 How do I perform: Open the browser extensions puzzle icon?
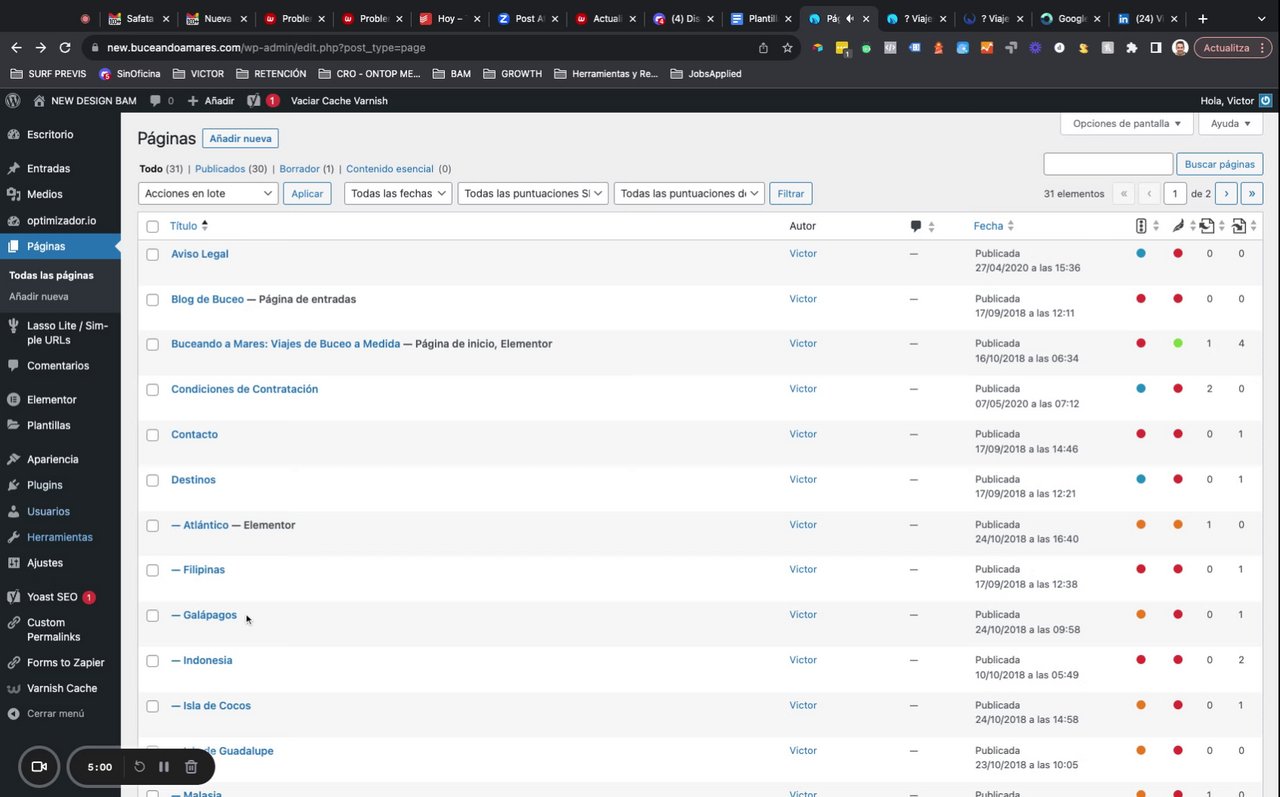pos(1132,48)
